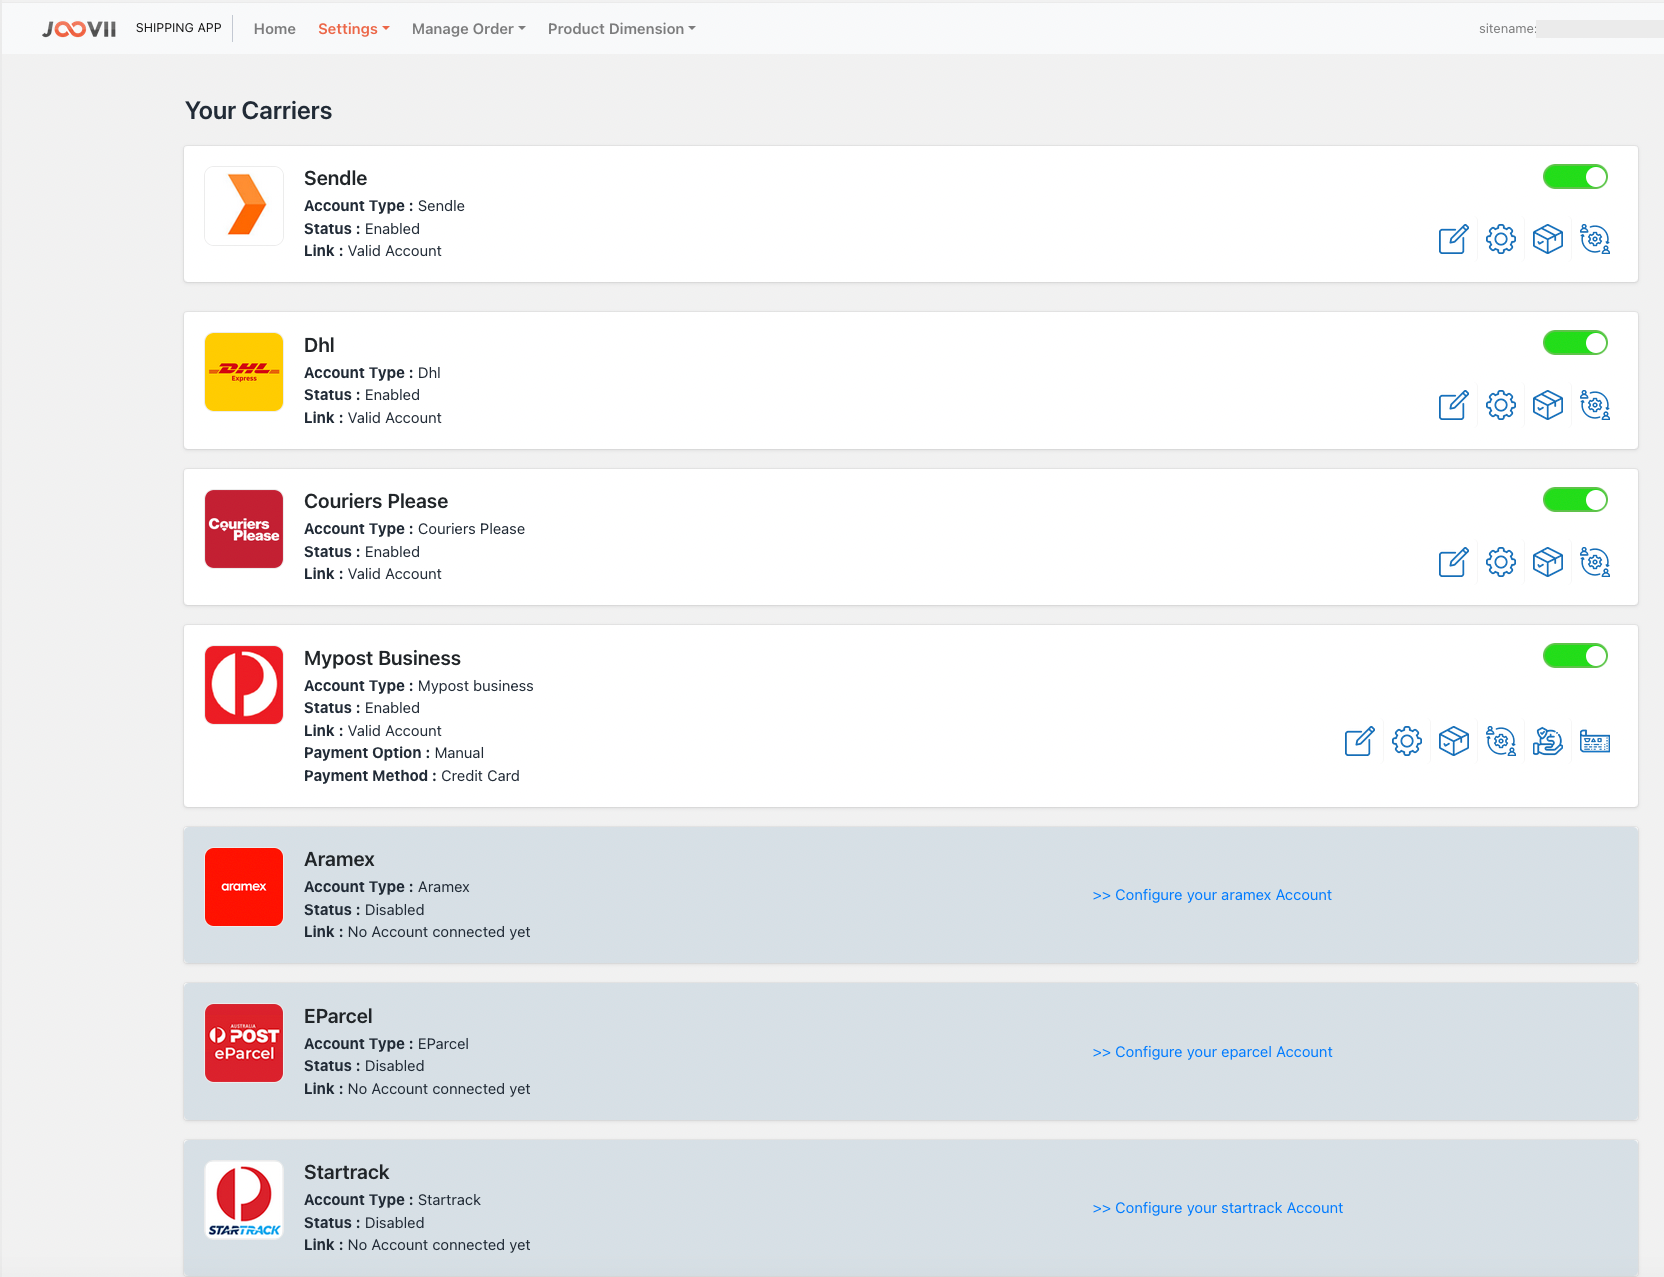Image resolution: width=1664 pixels, height=1277 pixels.
Task: Click the edit pencil icon for Mypost Business
Action: 1359,742
